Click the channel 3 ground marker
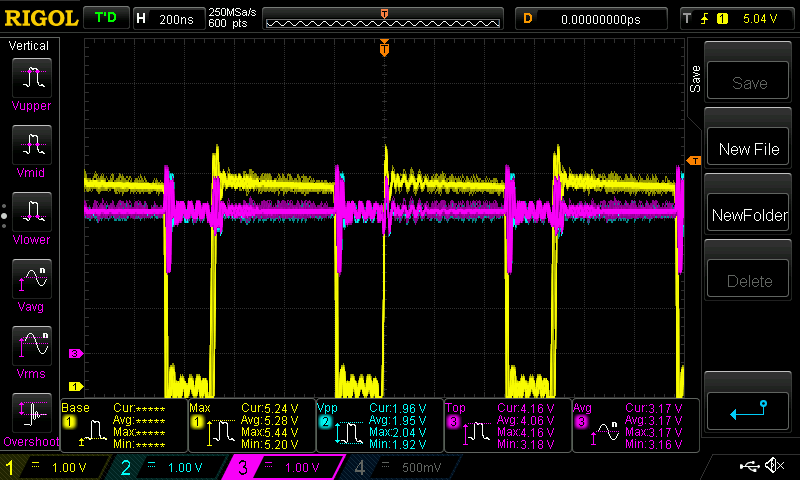 [76, 353]
